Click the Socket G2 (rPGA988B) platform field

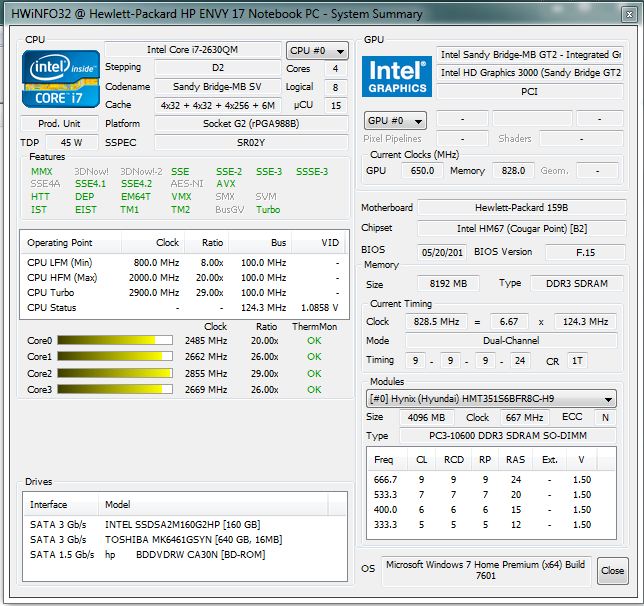[x=251, y=124]
